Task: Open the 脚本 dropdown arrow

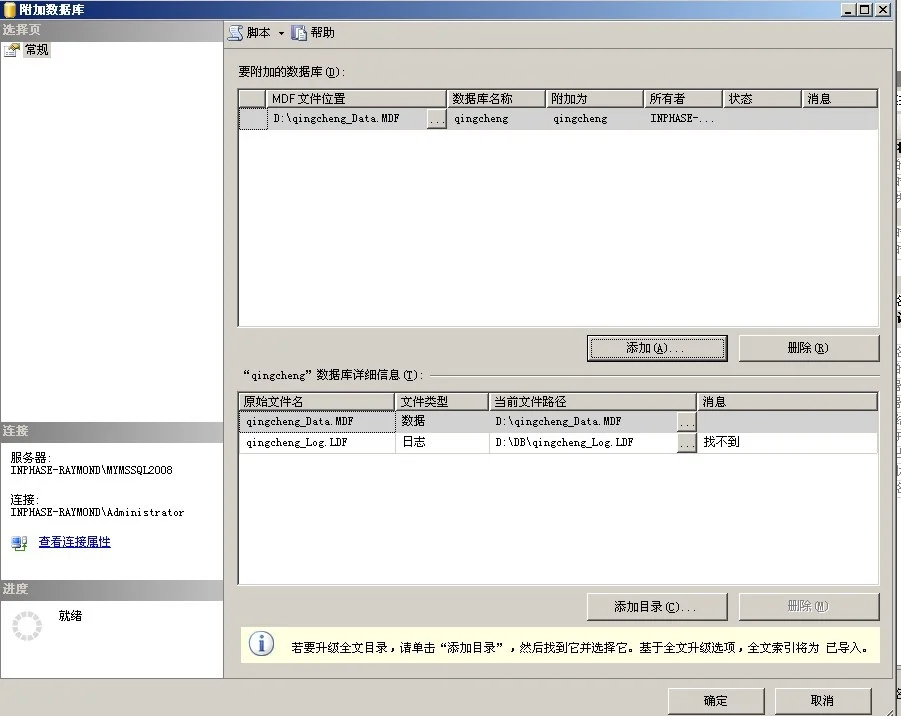Action: 281,34
